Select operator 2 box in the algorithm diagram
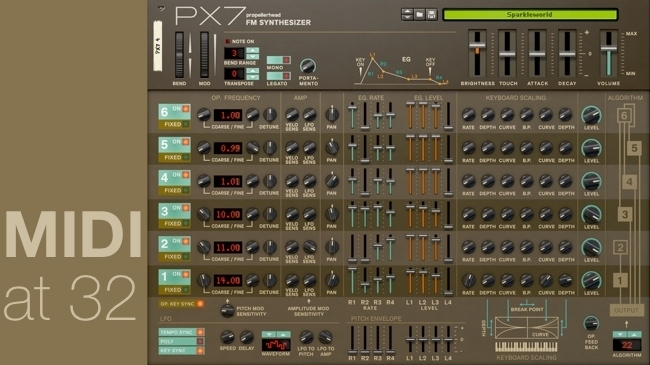 [x=620, y=248]
